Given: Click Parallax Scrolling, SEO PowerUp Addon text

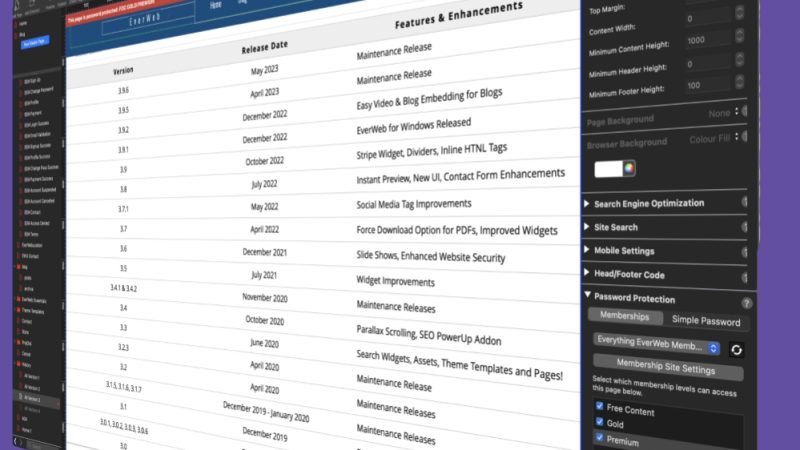Looking at the screenshot, I should 429,335.
